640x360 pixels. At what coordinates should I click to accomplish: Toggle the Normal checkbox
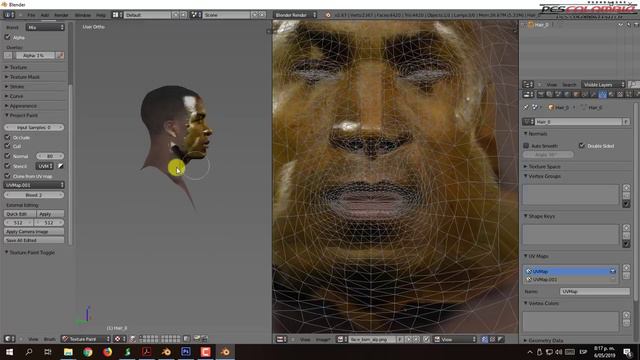[x=7, y=156]
